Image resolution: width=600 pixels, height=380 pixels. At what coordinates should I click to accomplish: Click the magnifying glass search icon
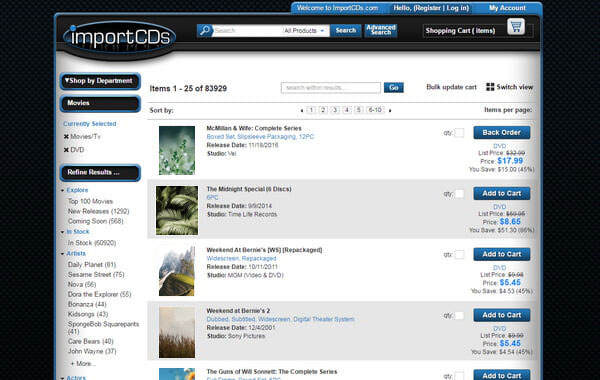click(x=205, y=30)
